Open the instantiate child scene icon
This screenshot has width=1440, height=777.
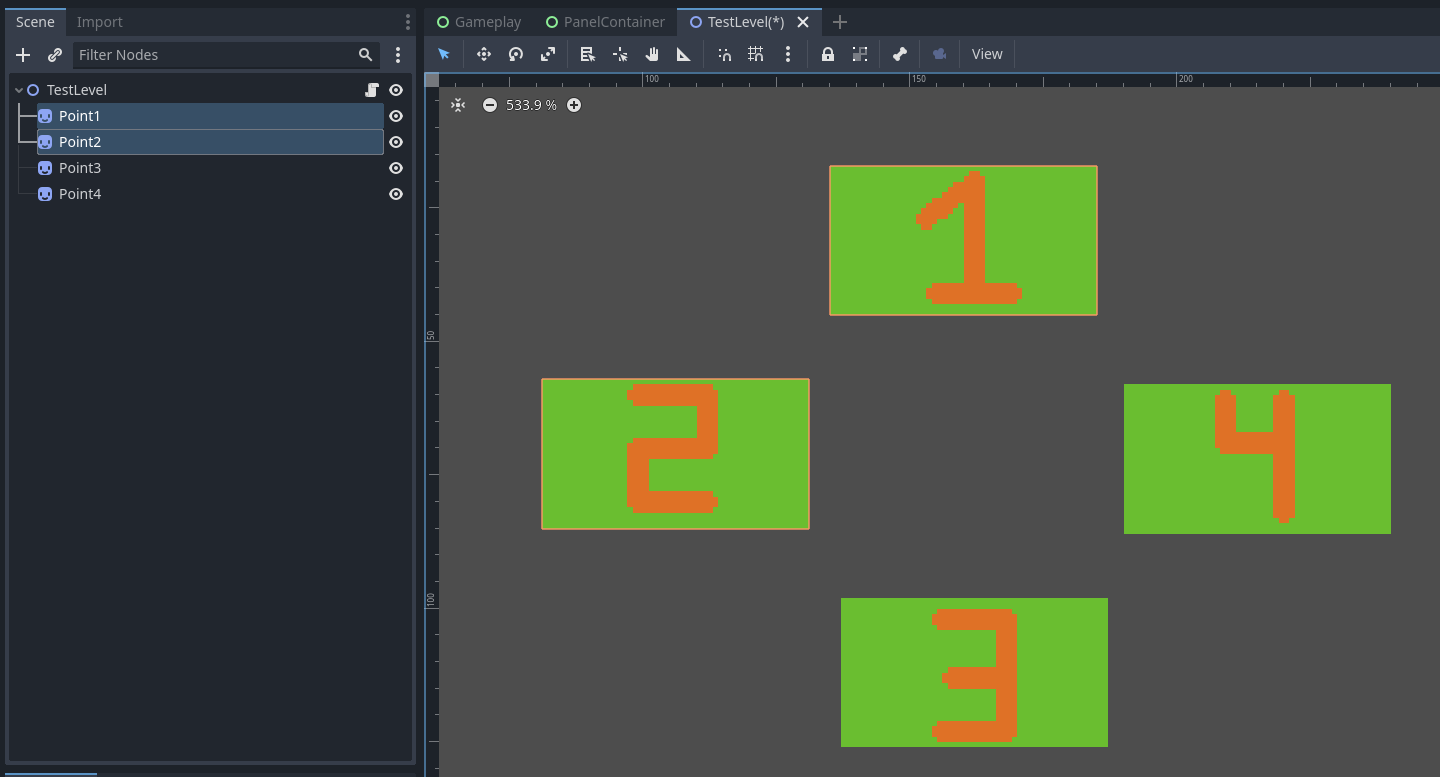click(x=55, y=55)
